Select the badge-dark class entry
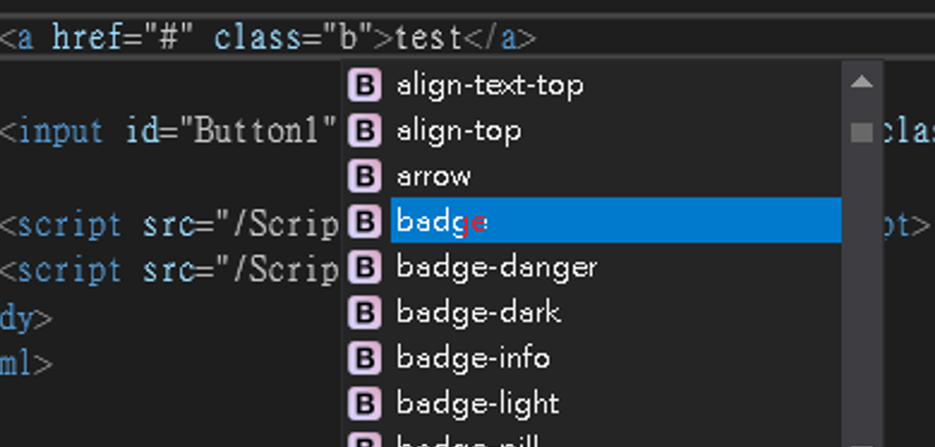This screenshot has height=447, width=935. tap(616, 312)
